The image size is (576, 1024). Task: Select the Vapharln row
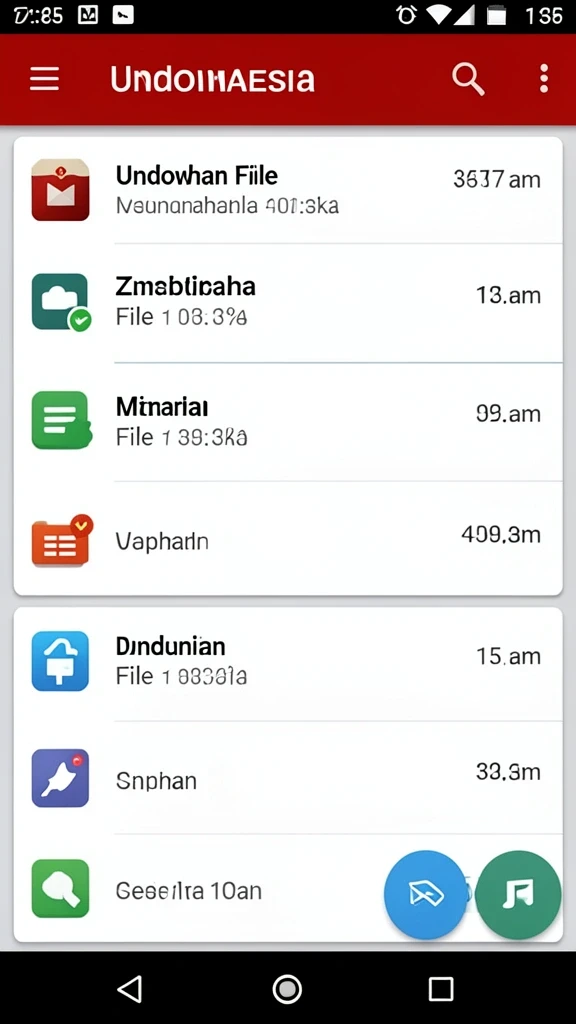click(x=288, y=539)
